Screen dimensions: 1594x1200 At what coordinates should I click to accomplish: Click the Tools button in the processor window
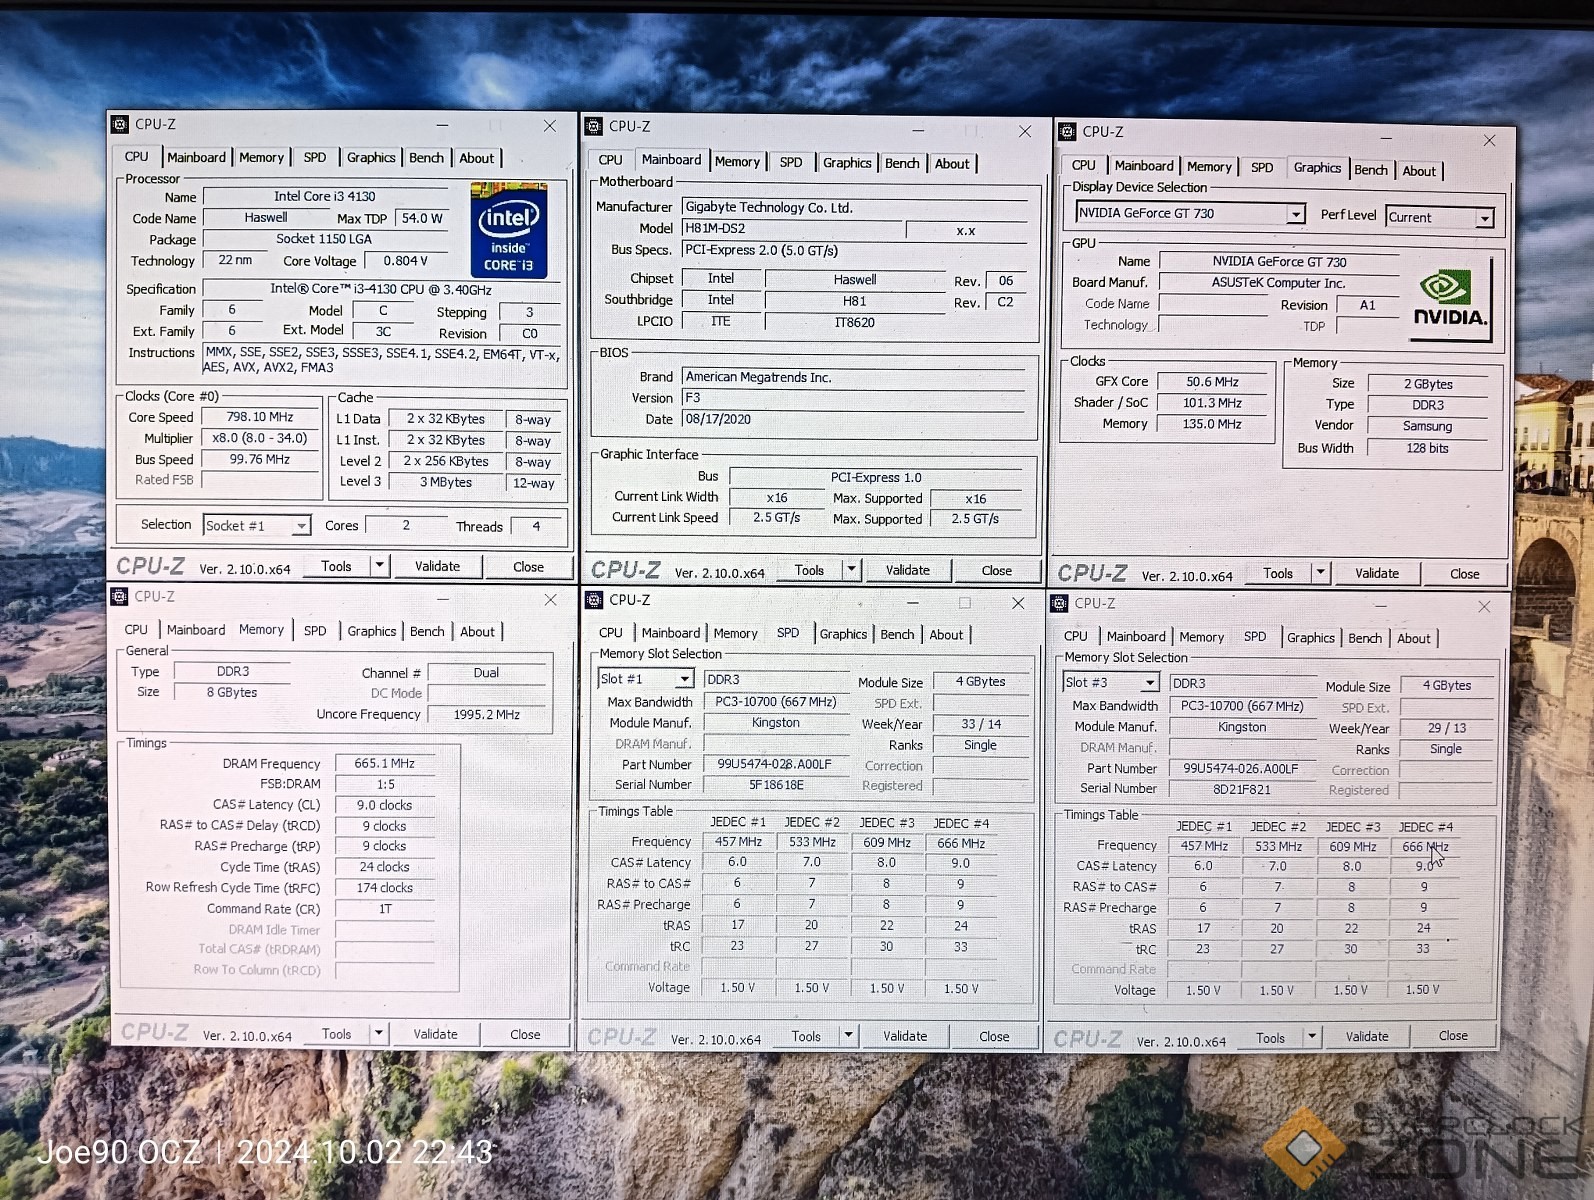coord(337,566)
